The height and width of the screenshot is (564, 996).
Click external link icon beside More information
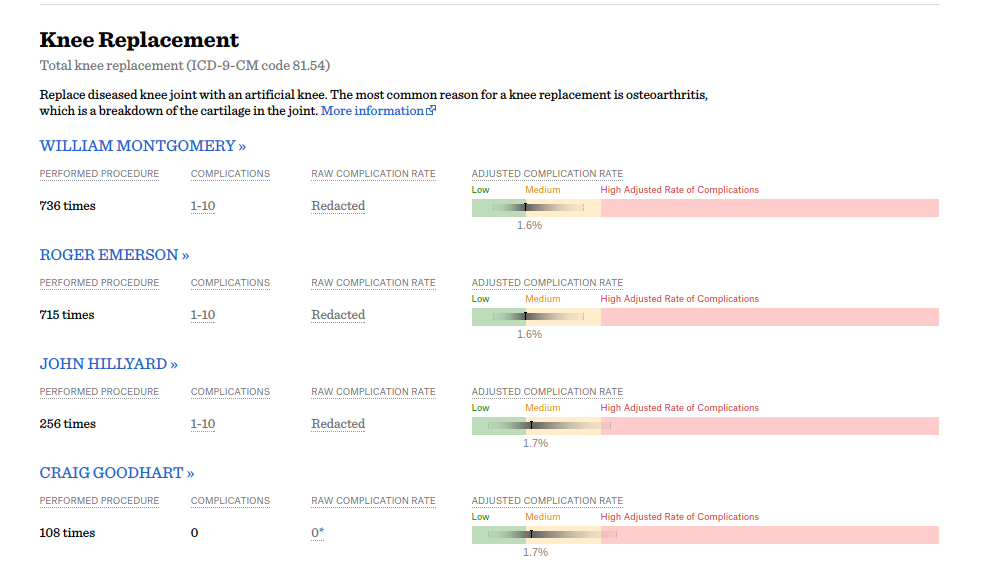[431, 111]
